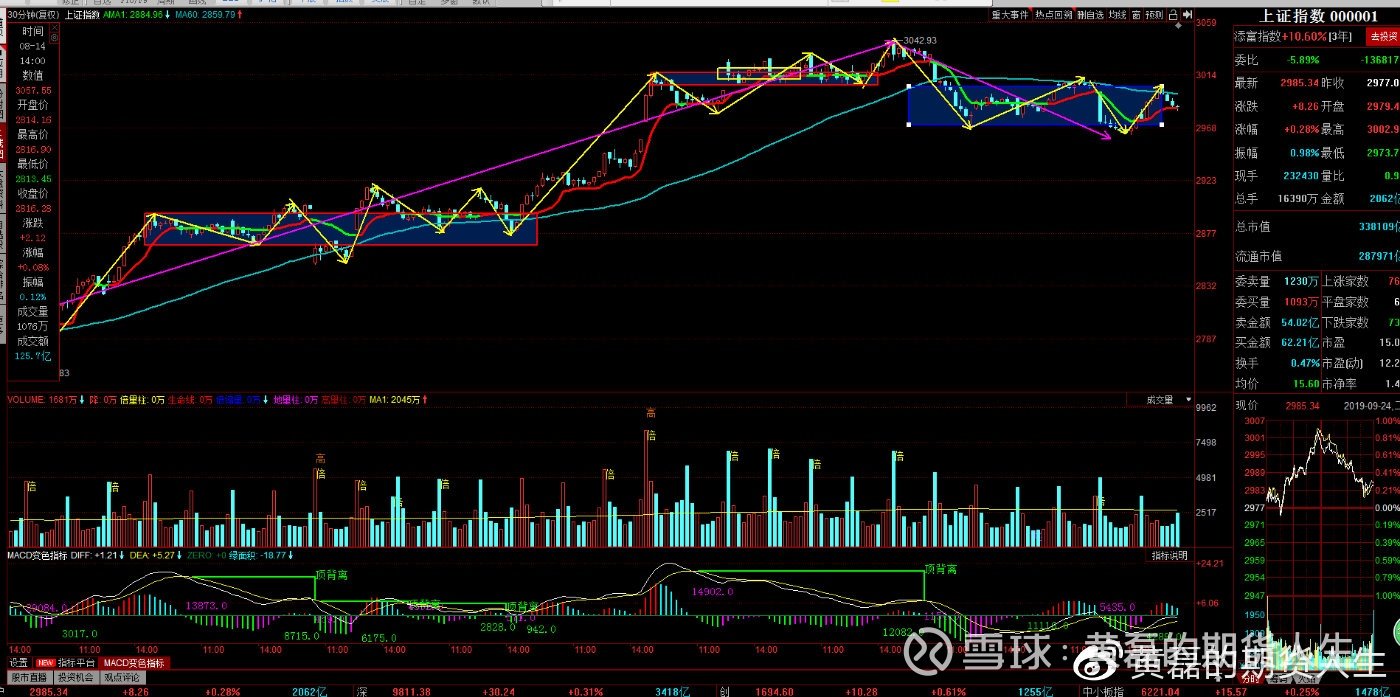Click the 窗 window layout button

[1136, 15]
